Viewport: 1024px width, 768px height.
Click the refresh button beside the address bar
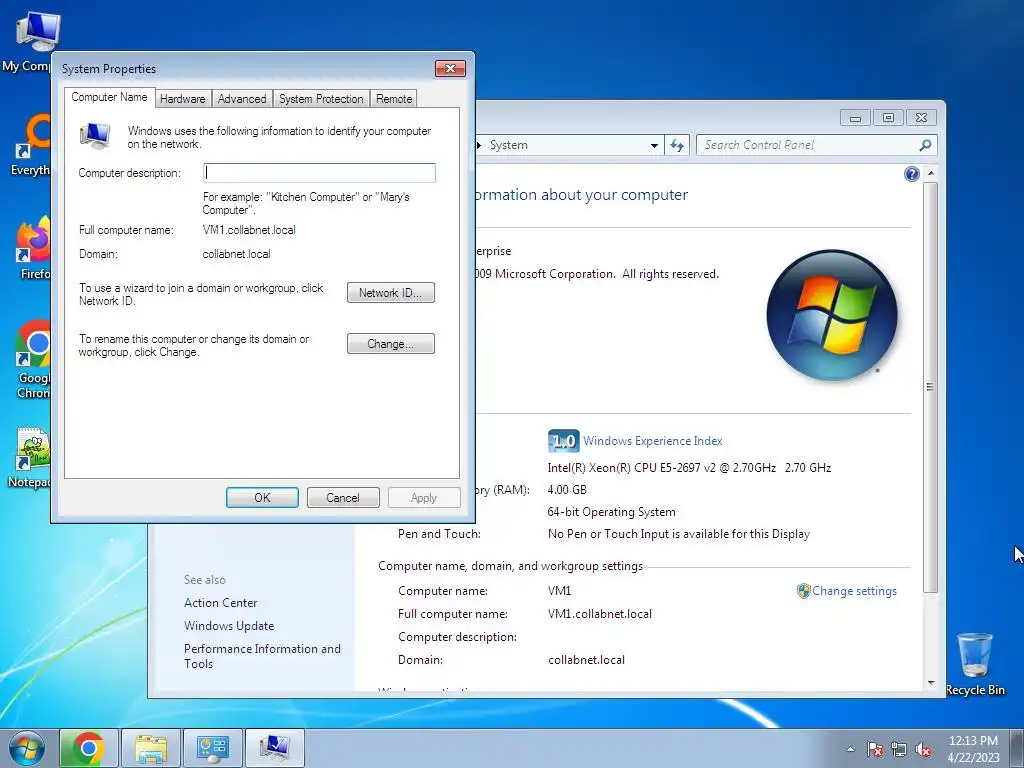[677, 145]
